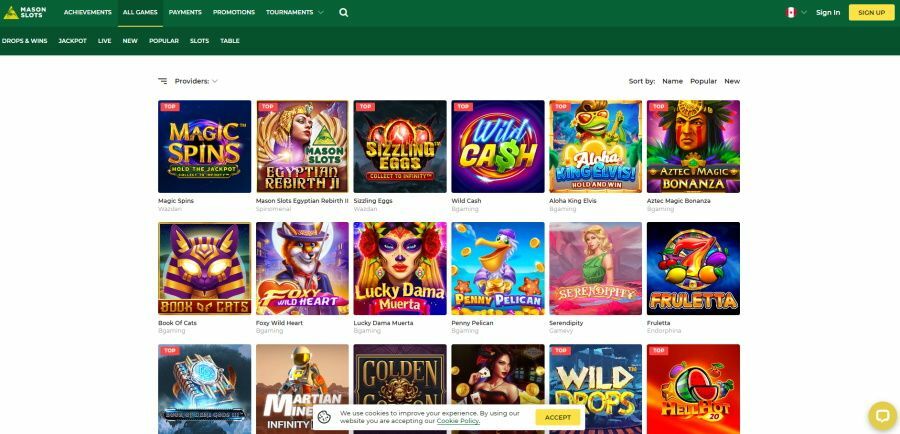Screen dimensions: 900x434
Task: Click the filter lines icon beside Providers
Action: pos(163,81)
